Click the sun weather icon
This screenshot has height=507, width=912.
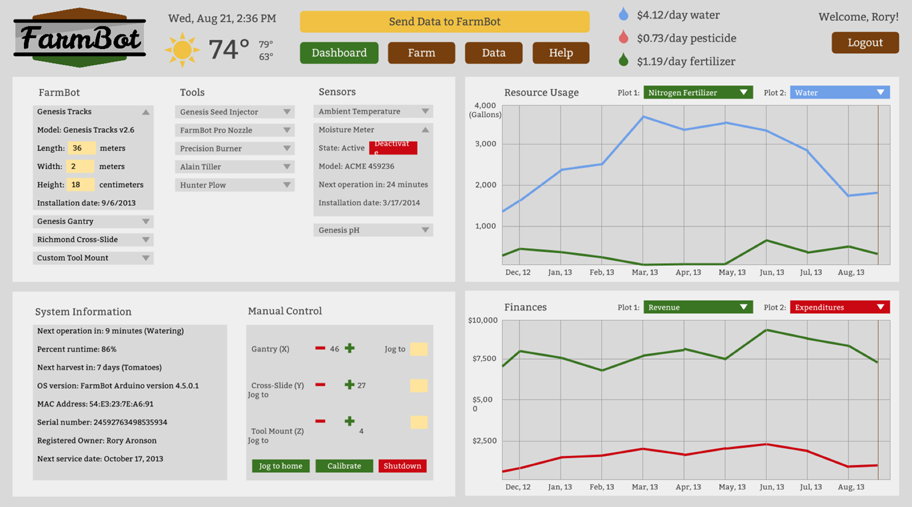[182, 50]
